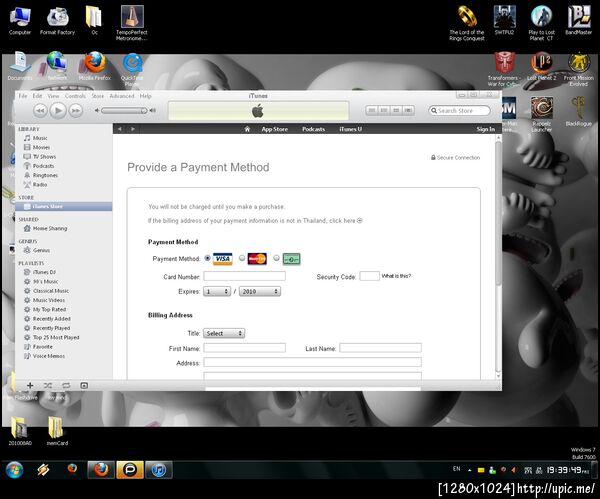Click the iTunes Previous track button

40,111
